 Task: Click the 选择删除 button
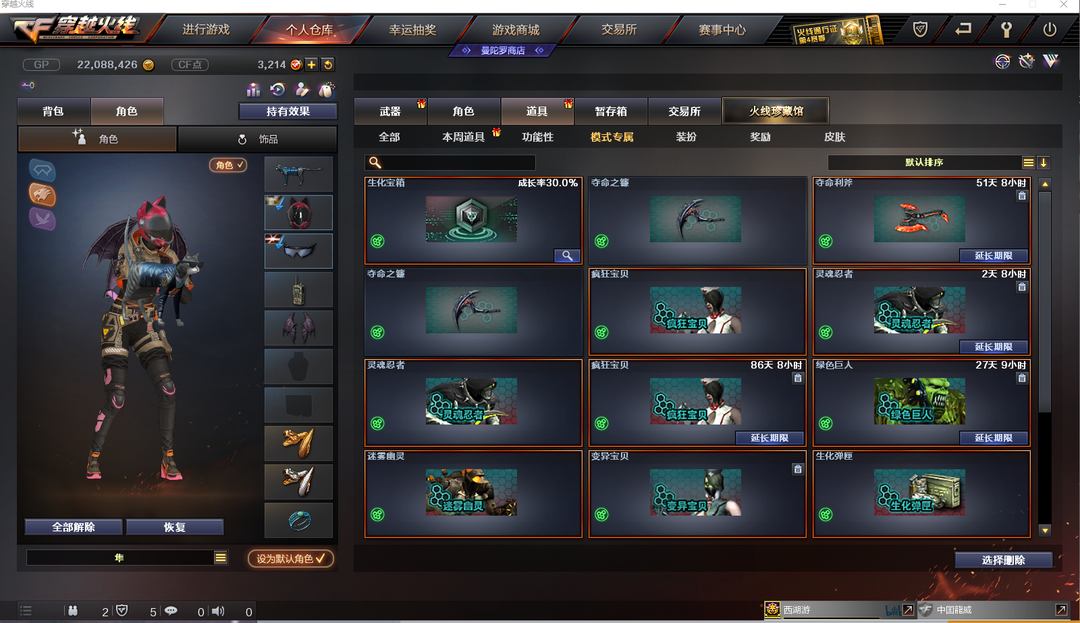coord(1003,560)
